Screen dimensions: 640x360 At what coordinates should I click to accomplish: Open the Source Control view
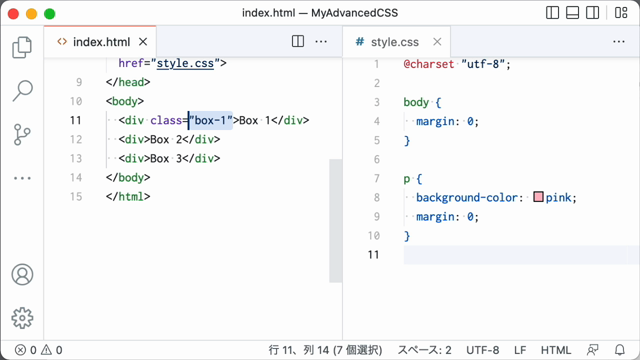[x=22, y=135]
